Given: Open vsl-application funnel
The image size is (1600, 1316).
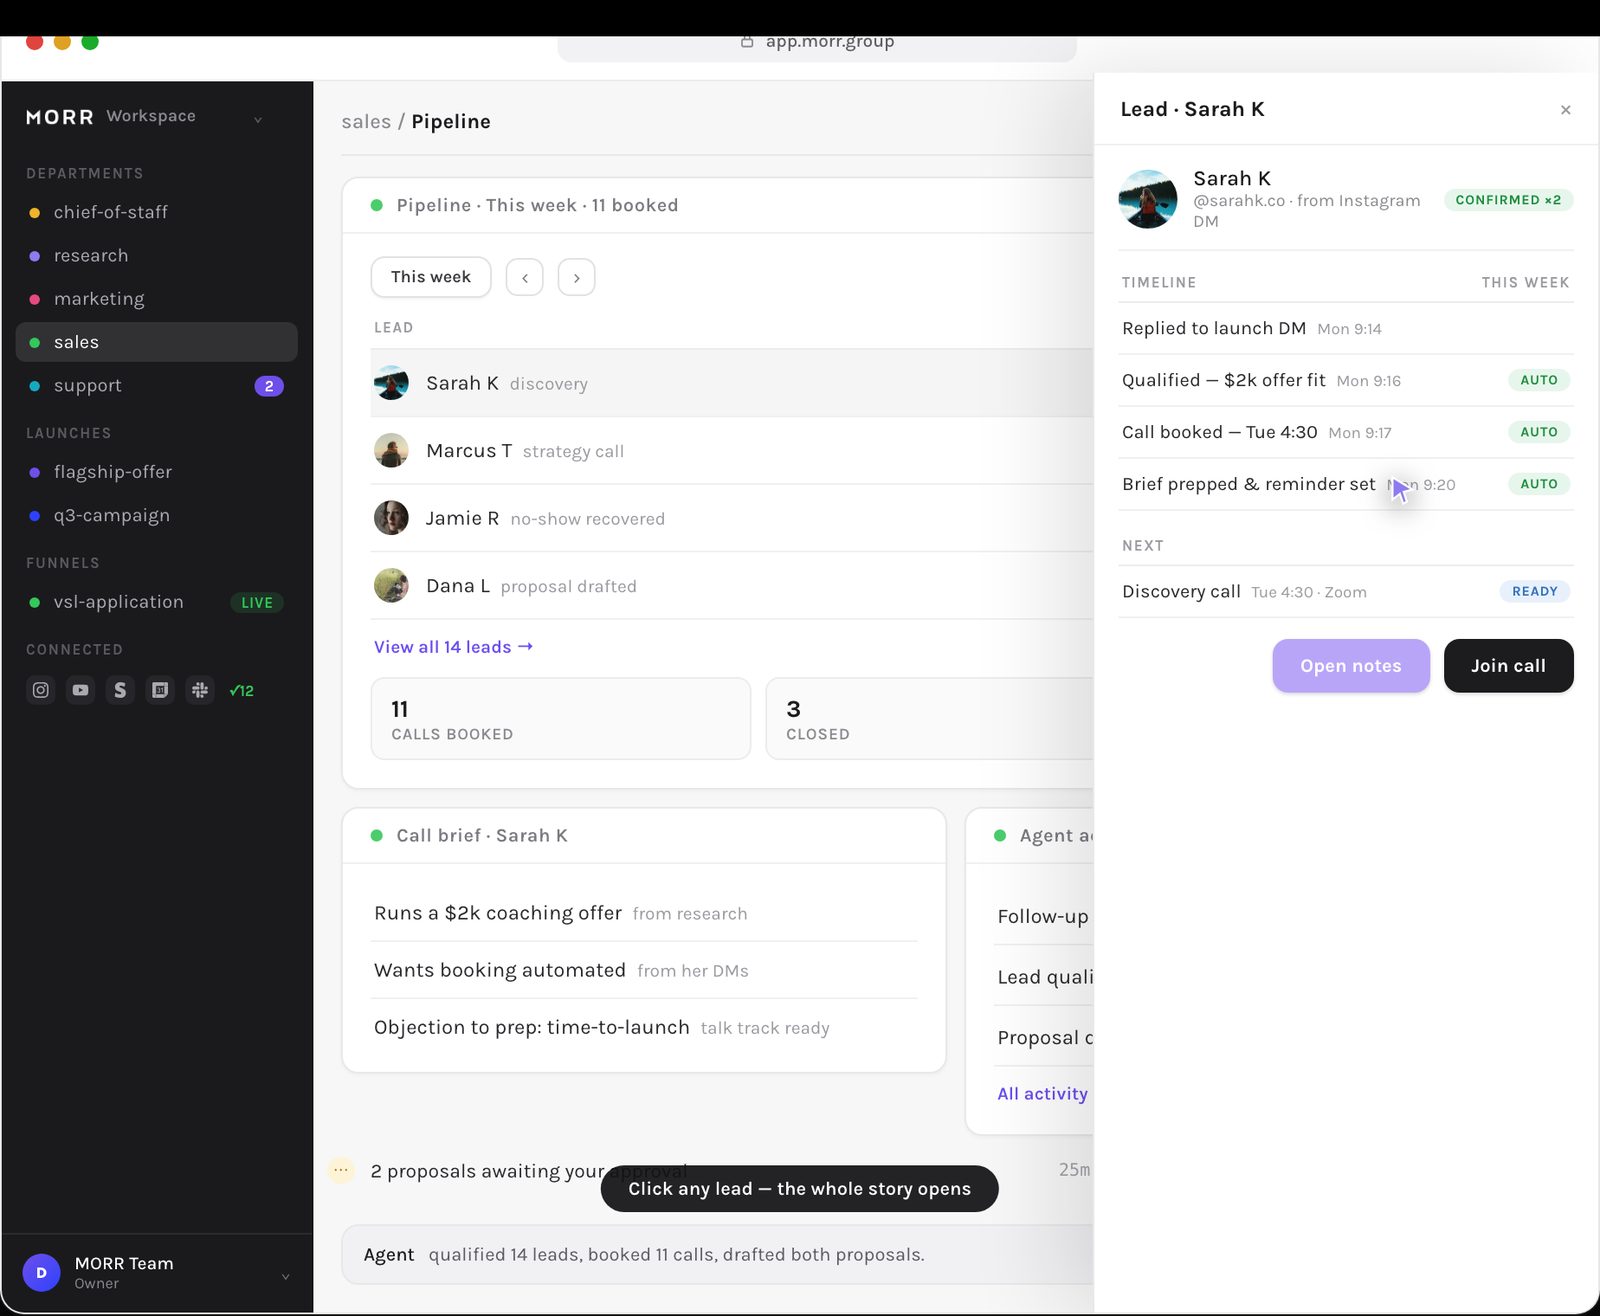Looking at the screenshot, I should coord(157,602).
